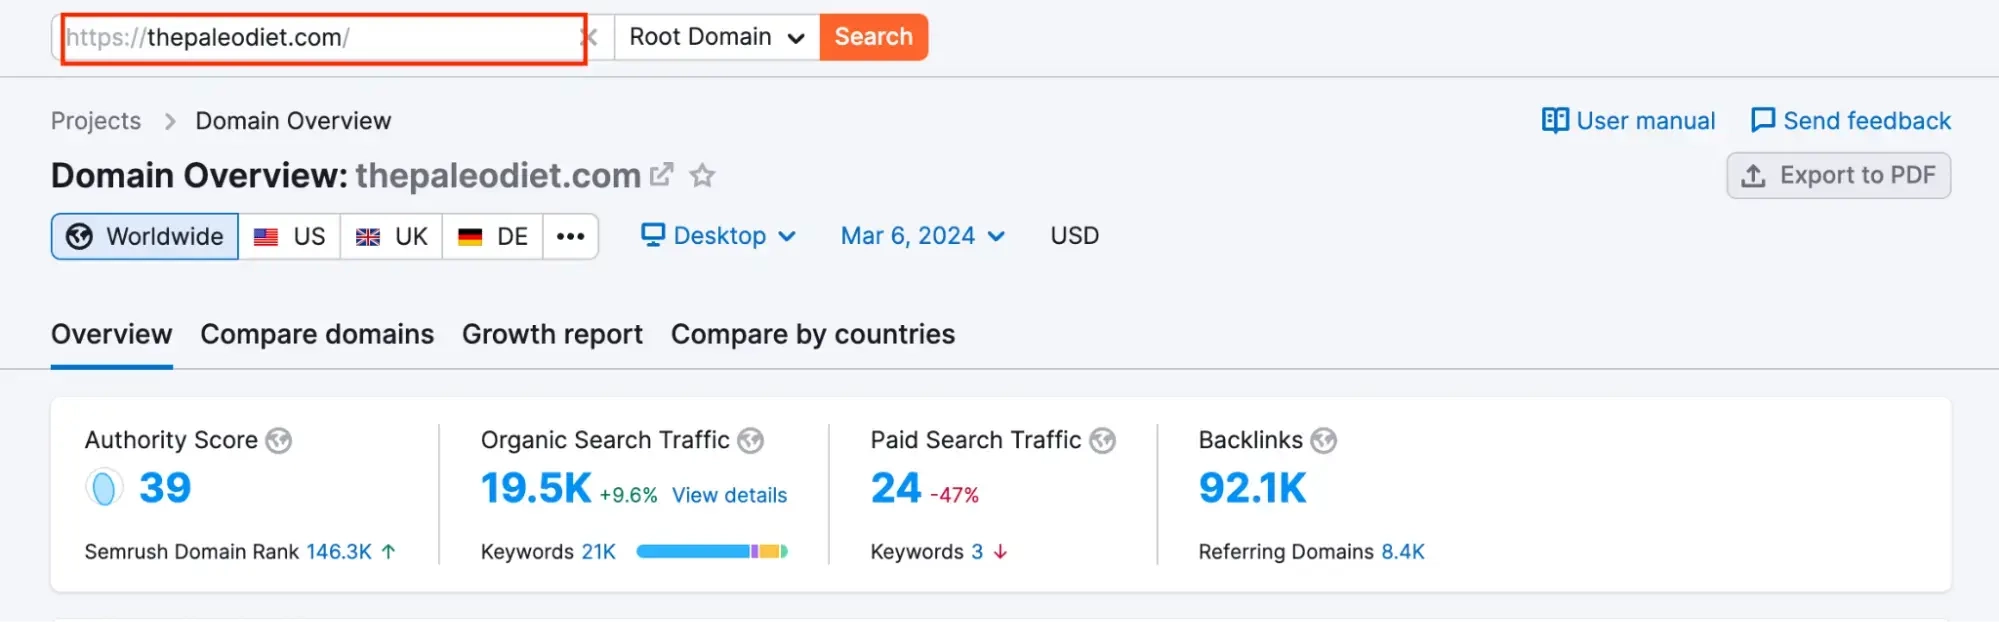The width and height of the screenshot is (1999, 622).
Task: Star thepaleodiet.com as favorite
Action: (703, 176)
